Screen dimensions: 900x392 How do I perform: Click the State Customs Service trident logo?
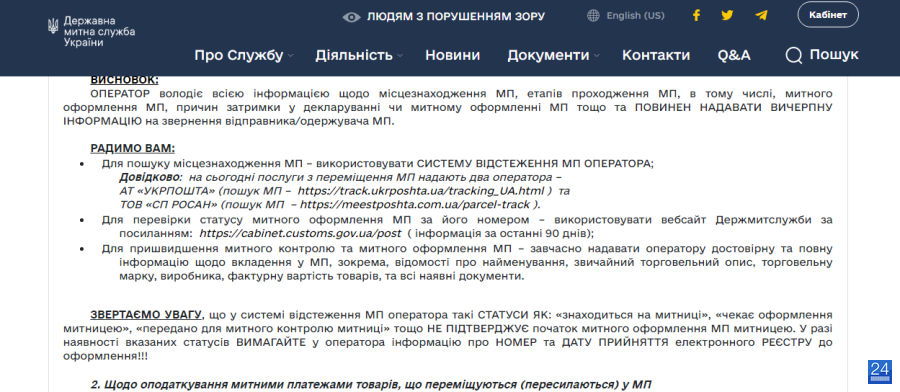point(53,26)
